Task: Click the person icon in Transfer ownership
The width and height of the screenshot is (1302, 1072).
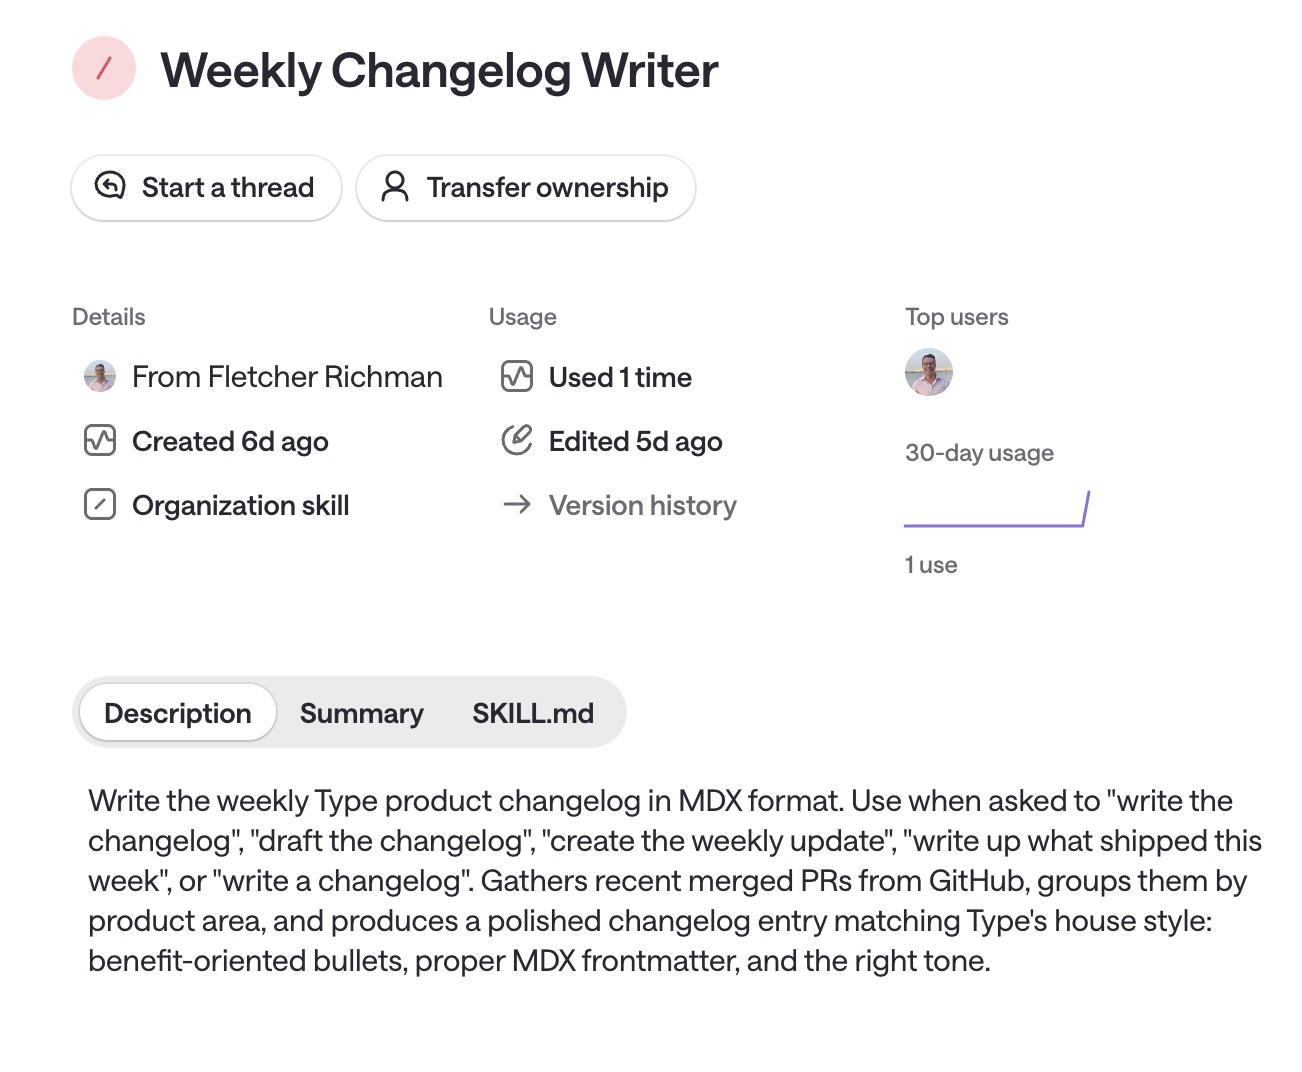Action: 395,186
